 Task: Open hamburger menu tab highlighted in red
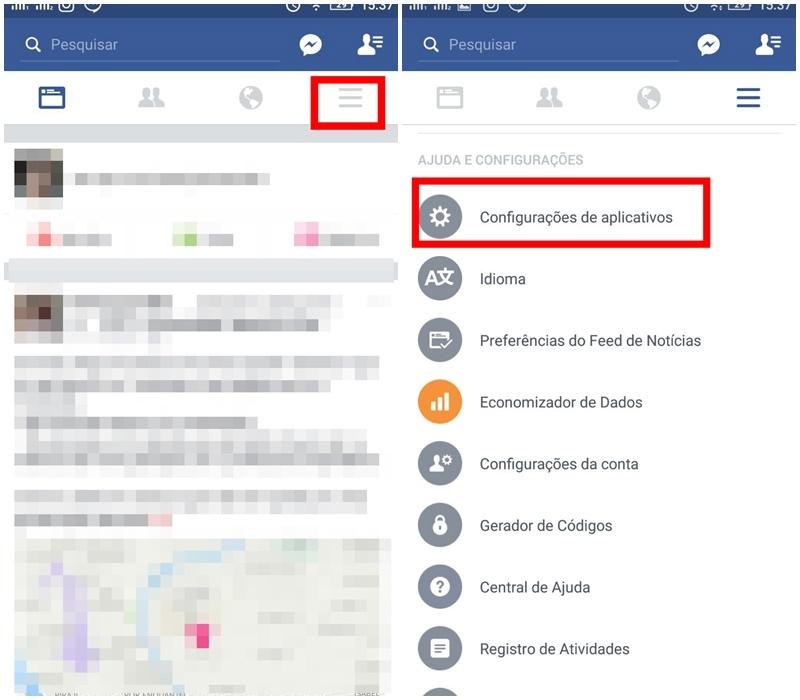(x=351, y=97)
